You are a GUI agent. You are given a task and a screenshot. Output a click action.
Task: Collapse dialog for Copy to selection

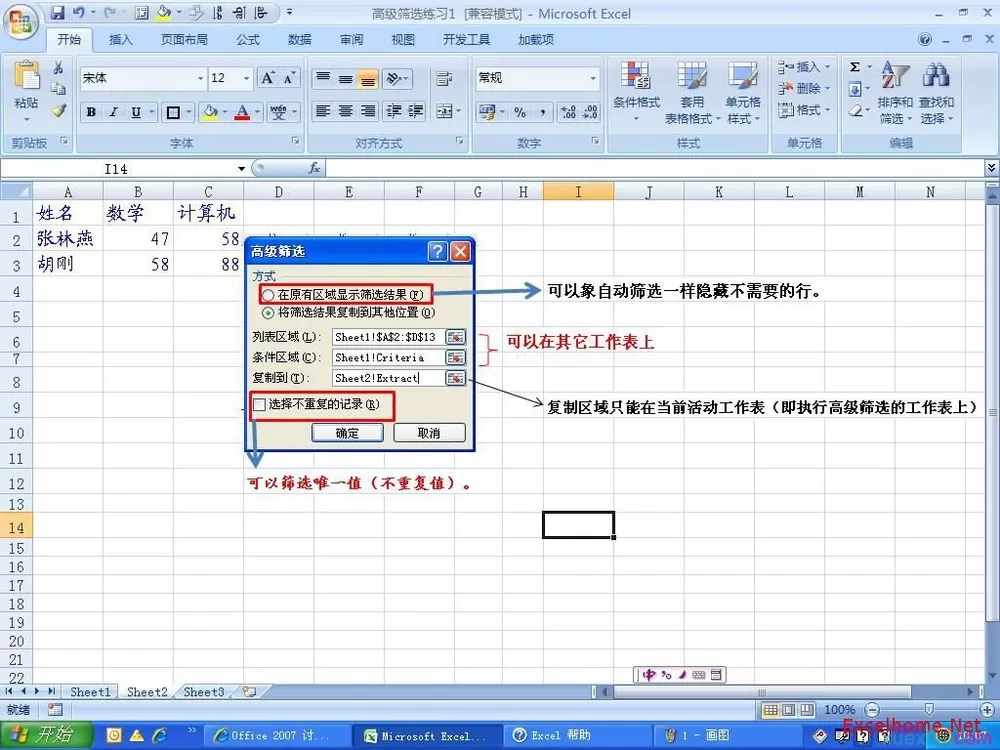[455, 378]
